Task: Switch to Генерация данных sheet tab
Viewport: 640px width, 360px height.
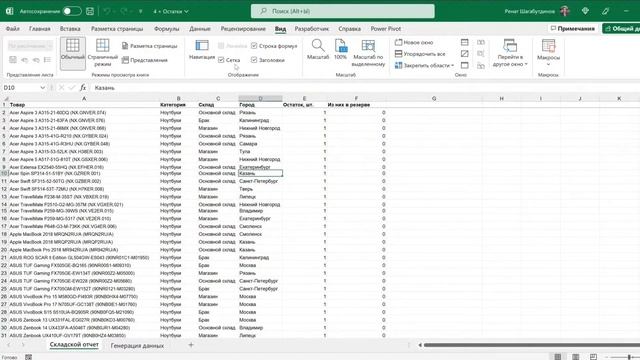Action: pos(137,346)
